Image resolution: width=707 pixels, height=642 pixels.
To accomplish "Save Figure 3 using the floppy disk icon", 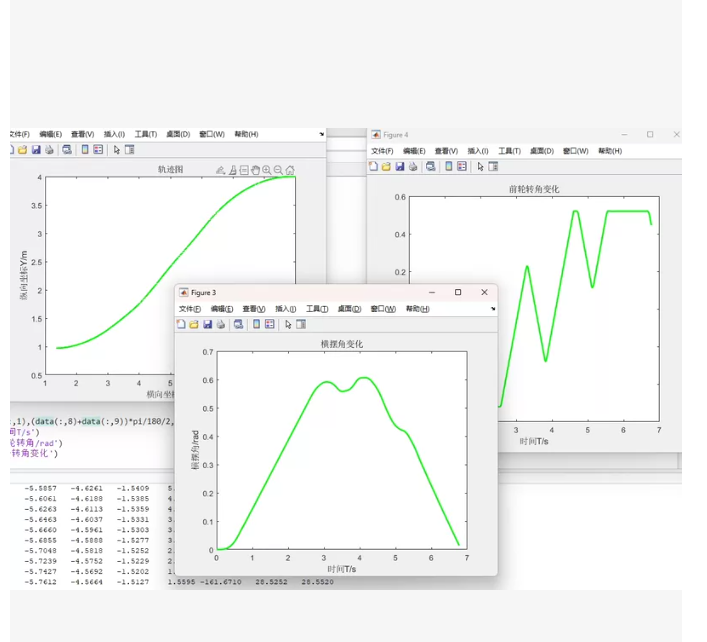I will coord(207,324).
